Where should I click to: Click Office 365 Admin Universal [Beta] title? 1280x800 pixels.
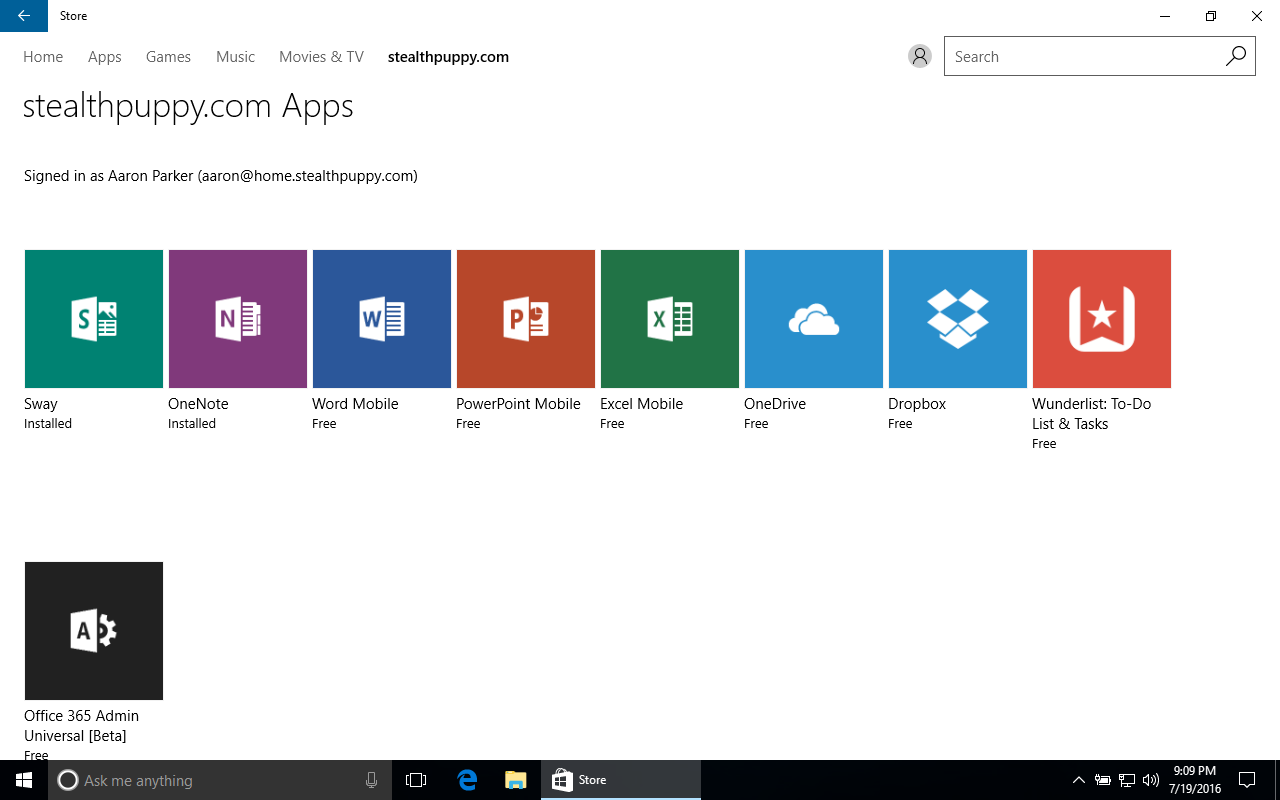coord(81,726)
